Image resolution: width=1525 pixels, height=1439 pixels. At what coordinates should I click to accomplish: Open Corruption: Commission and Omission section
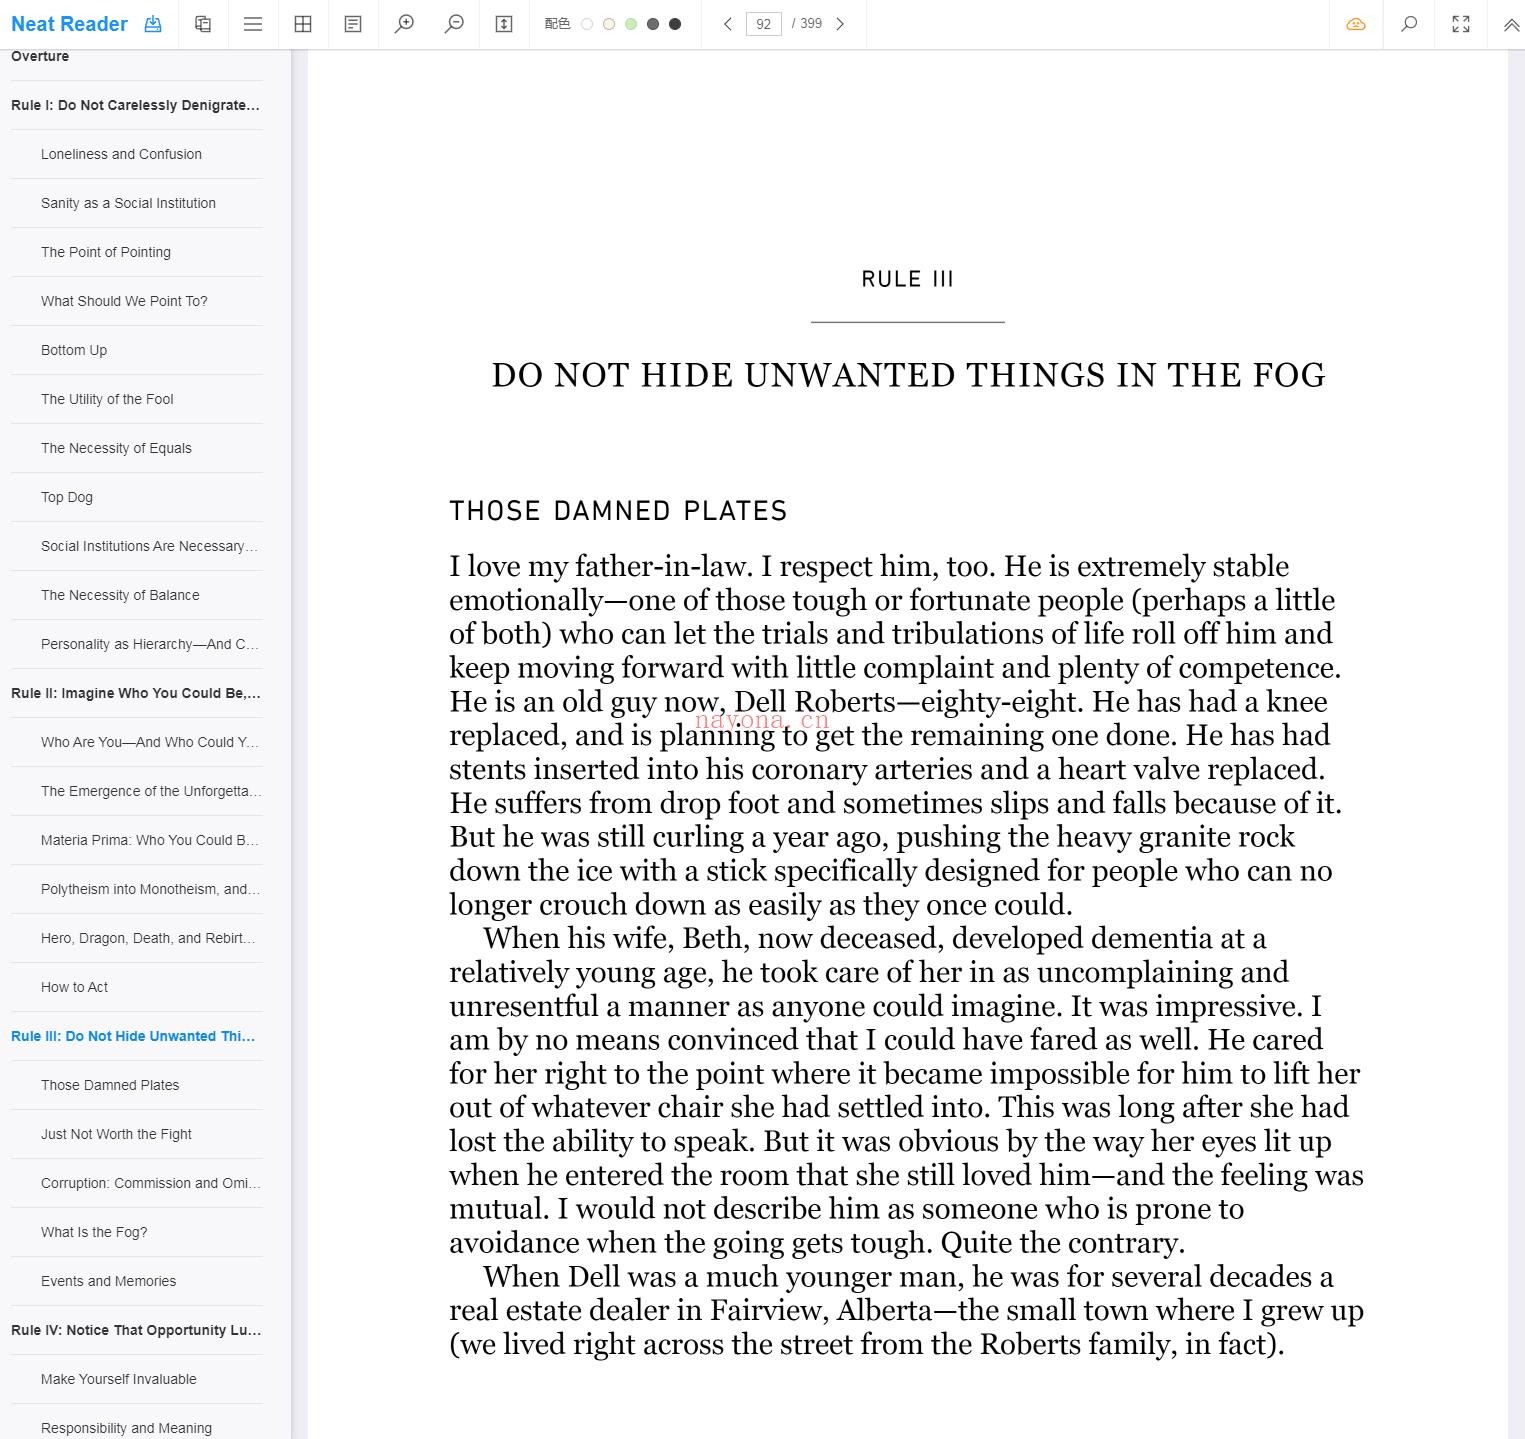coord(151,1183)
